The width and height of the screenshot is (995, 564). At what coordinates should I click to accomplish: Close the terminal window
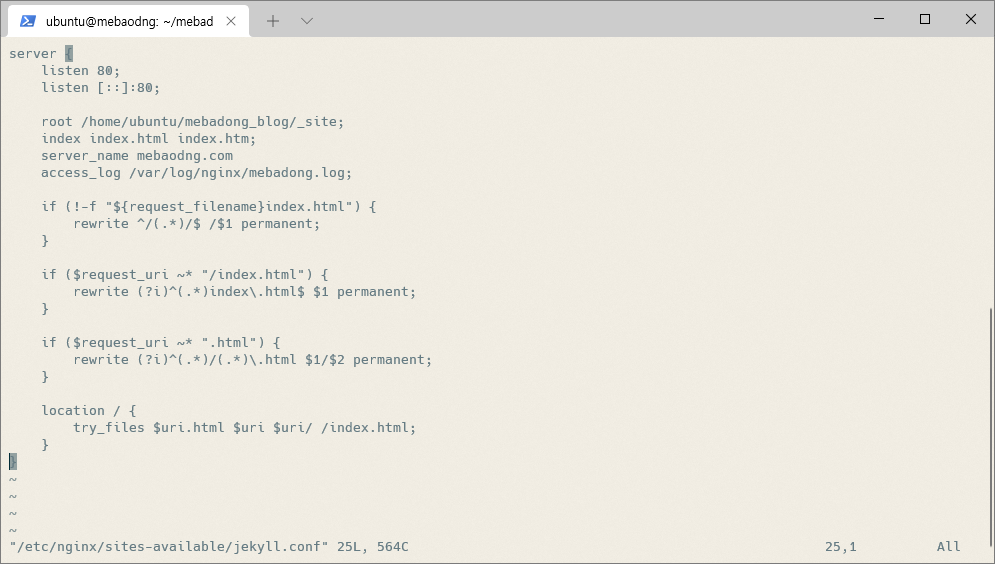pyautogui.click(x=970, y=19)
